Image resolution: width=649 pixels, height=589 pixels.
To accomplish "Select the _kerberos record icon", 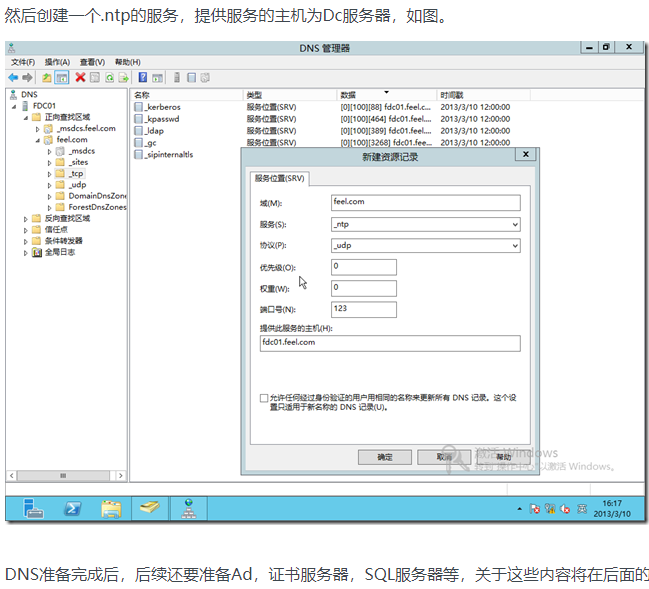I will point(139,107).
